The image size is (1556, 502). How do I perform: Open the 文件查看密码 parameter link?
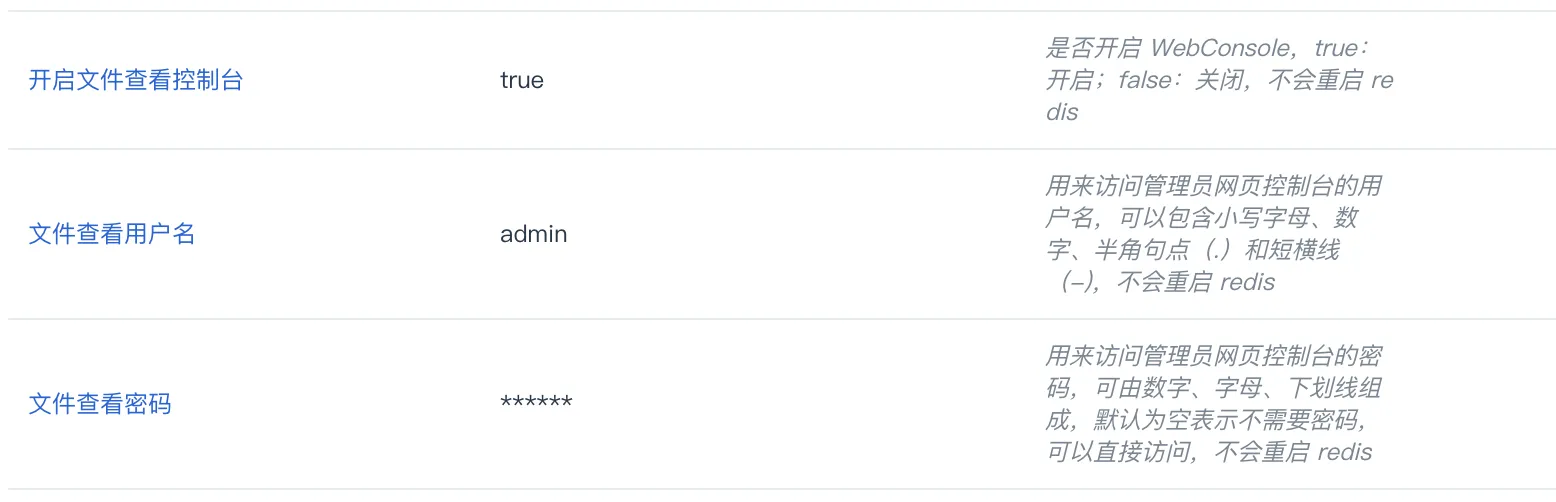pos(100,404)
